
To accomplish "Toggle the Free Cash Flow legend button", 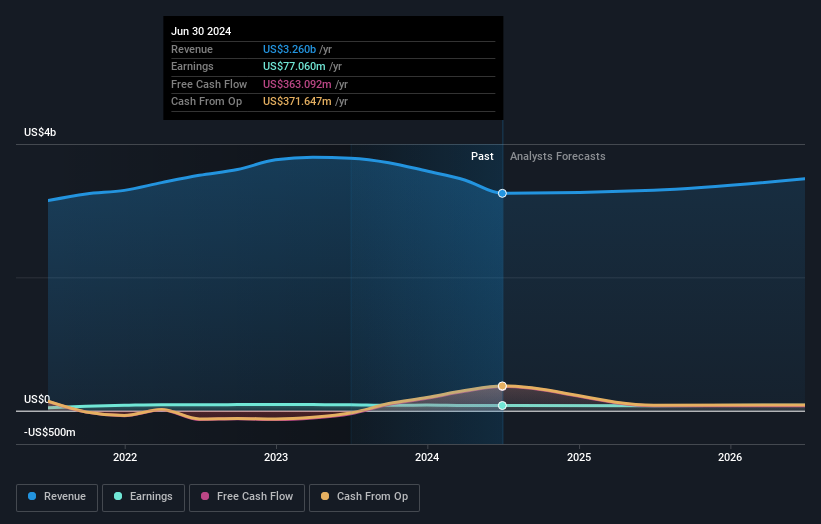I will [247, 497].
